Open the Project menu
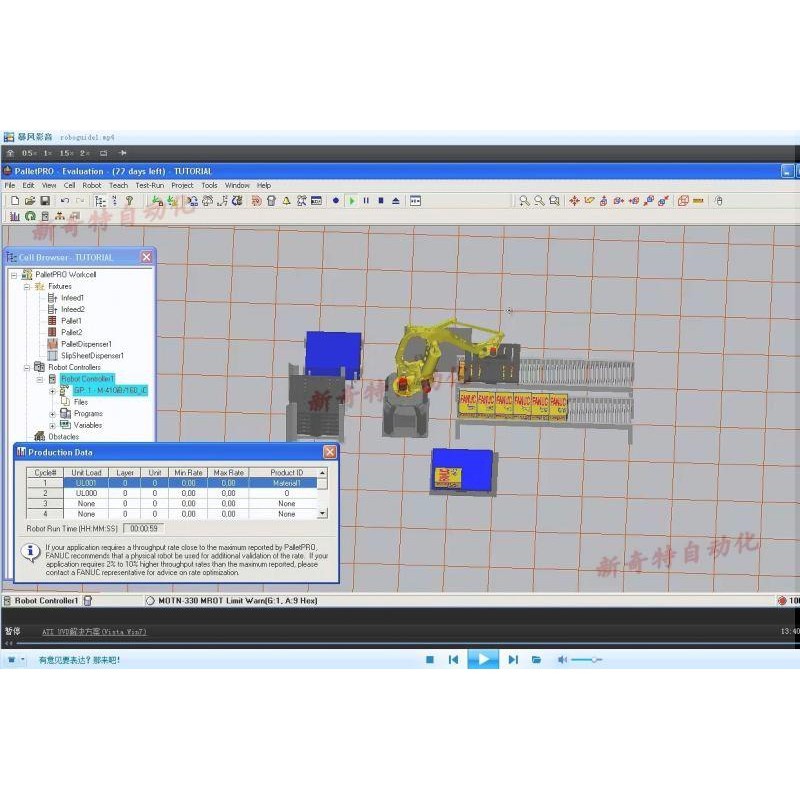Image resolution: width=800 pixels, height=800 pixels. pyautogui.click(x=182, y=185)
